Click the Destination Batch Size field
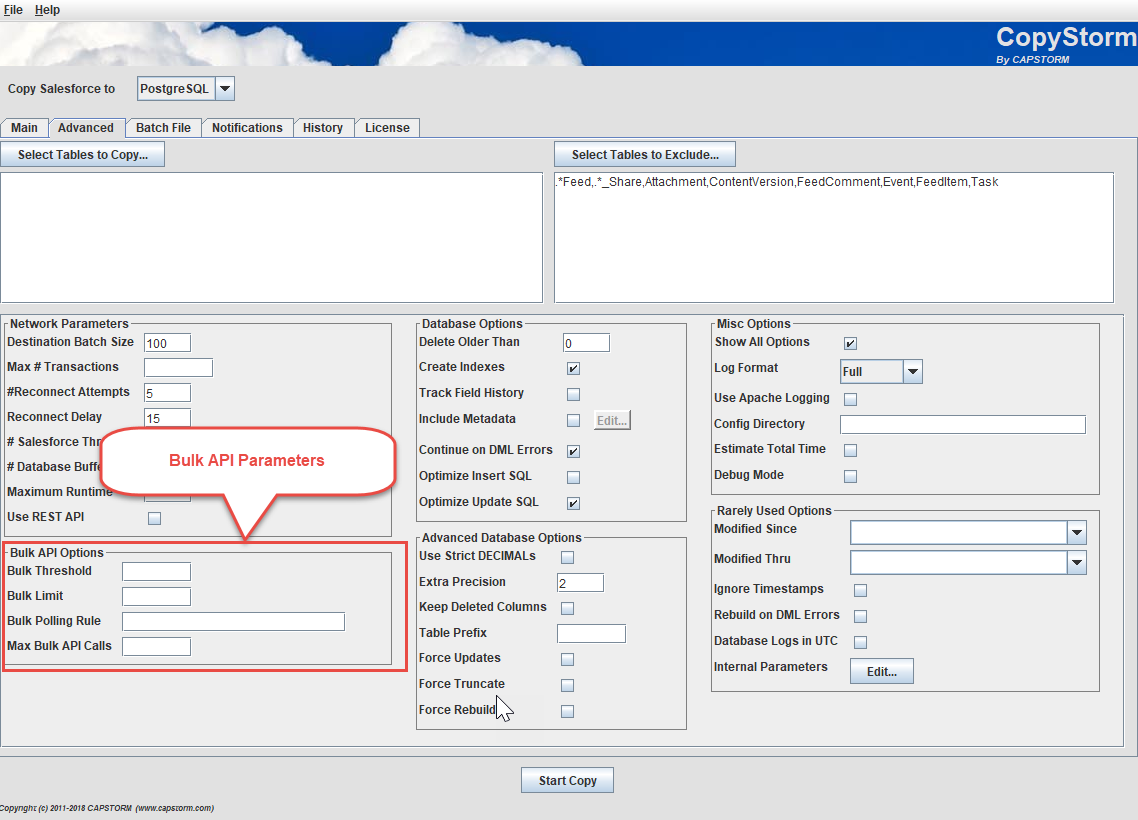This screenshot has height=820, width=1138. point(168,343)
